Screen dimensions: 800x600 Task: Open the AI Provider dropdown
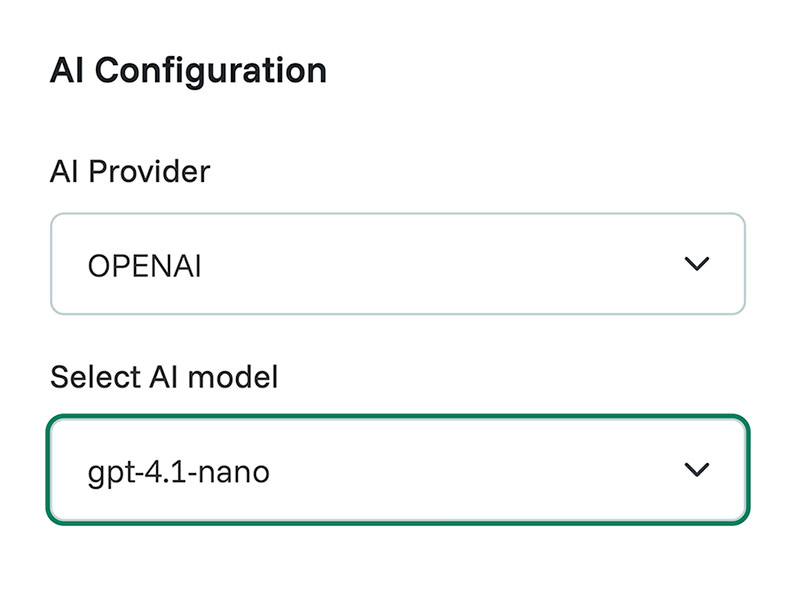point(397,264)
